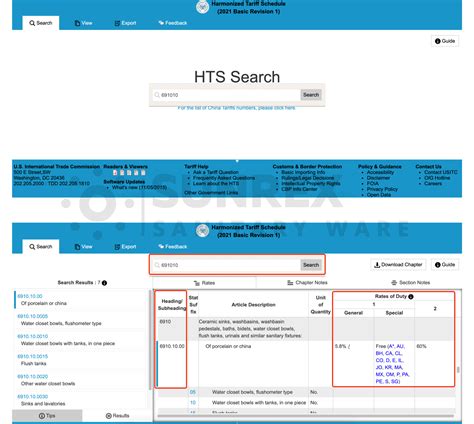Select result 6910.10.0010 Water closet bowls with tanks
Screen dimensions: 474x424
click(x=81, y=340)
